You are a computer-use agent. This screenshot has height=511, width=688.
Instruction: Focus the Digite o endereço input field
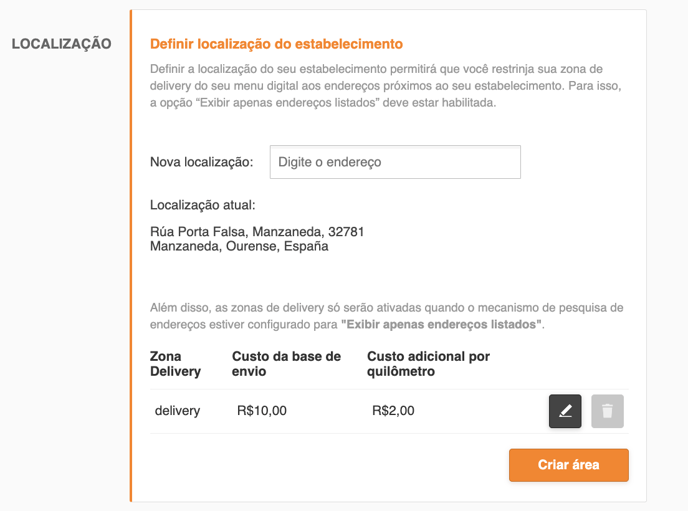coord(395,162)
